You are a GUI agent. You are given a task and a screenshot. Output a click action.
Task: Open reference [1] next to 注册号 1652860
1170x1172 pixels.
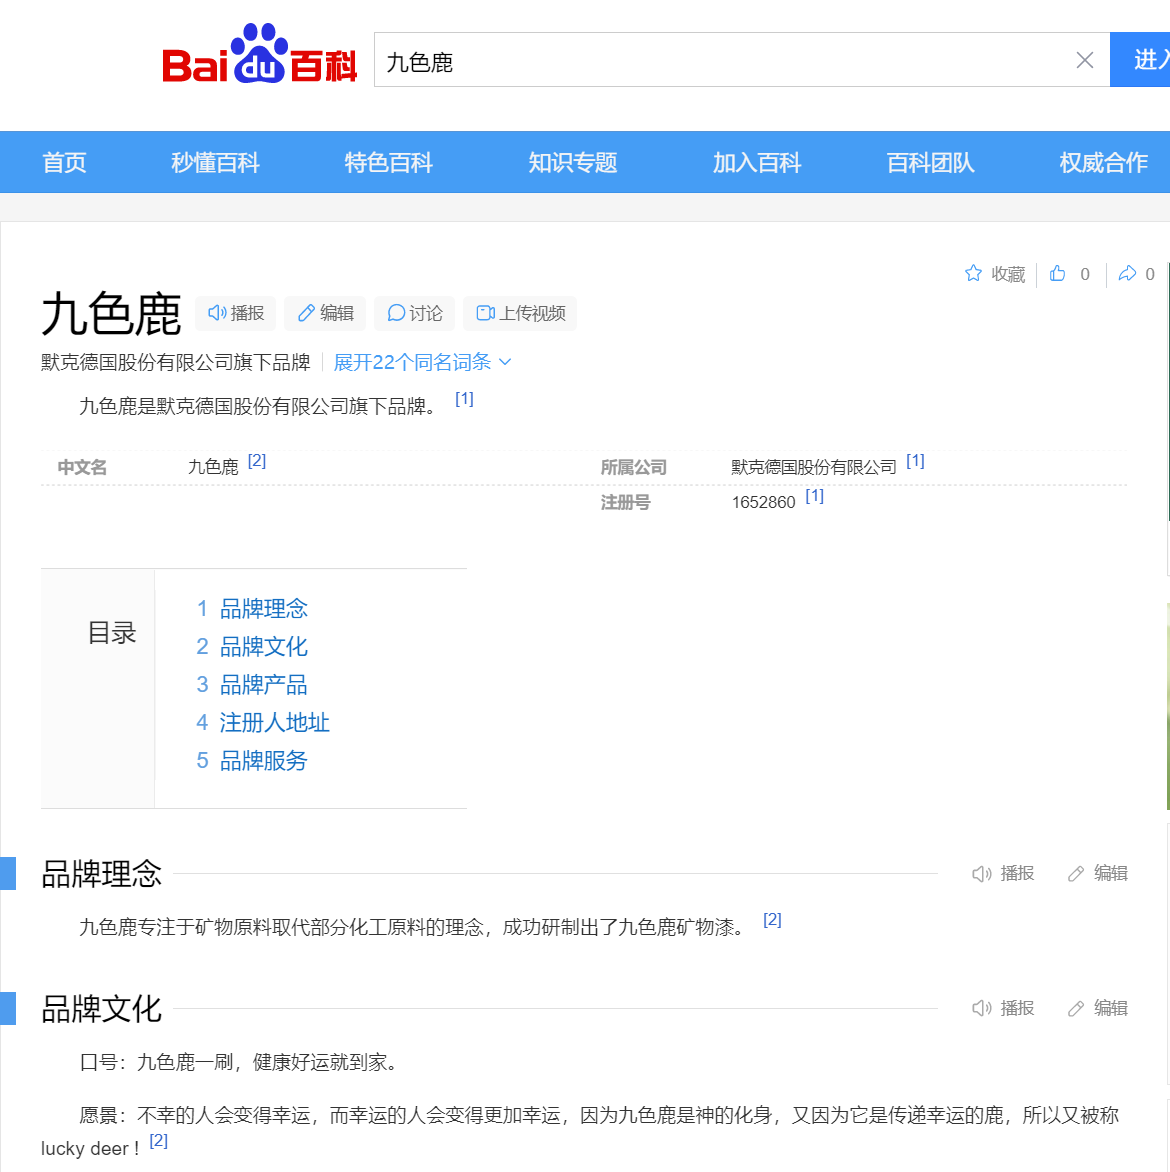pyautogui.click(x=814, y=496)
